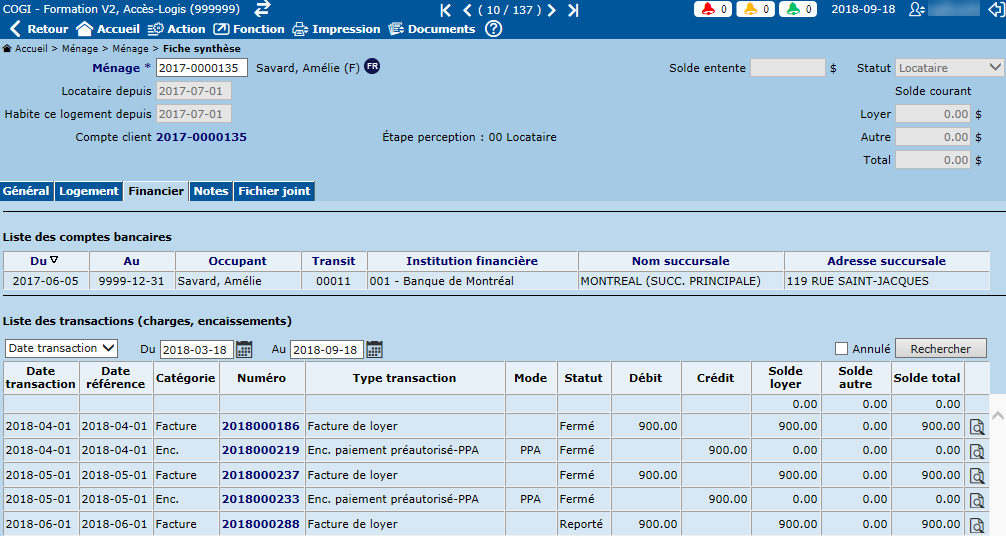Expand the Statut dropdown
Viewport: 1006px width, 536px height.
tap(949, 68)
